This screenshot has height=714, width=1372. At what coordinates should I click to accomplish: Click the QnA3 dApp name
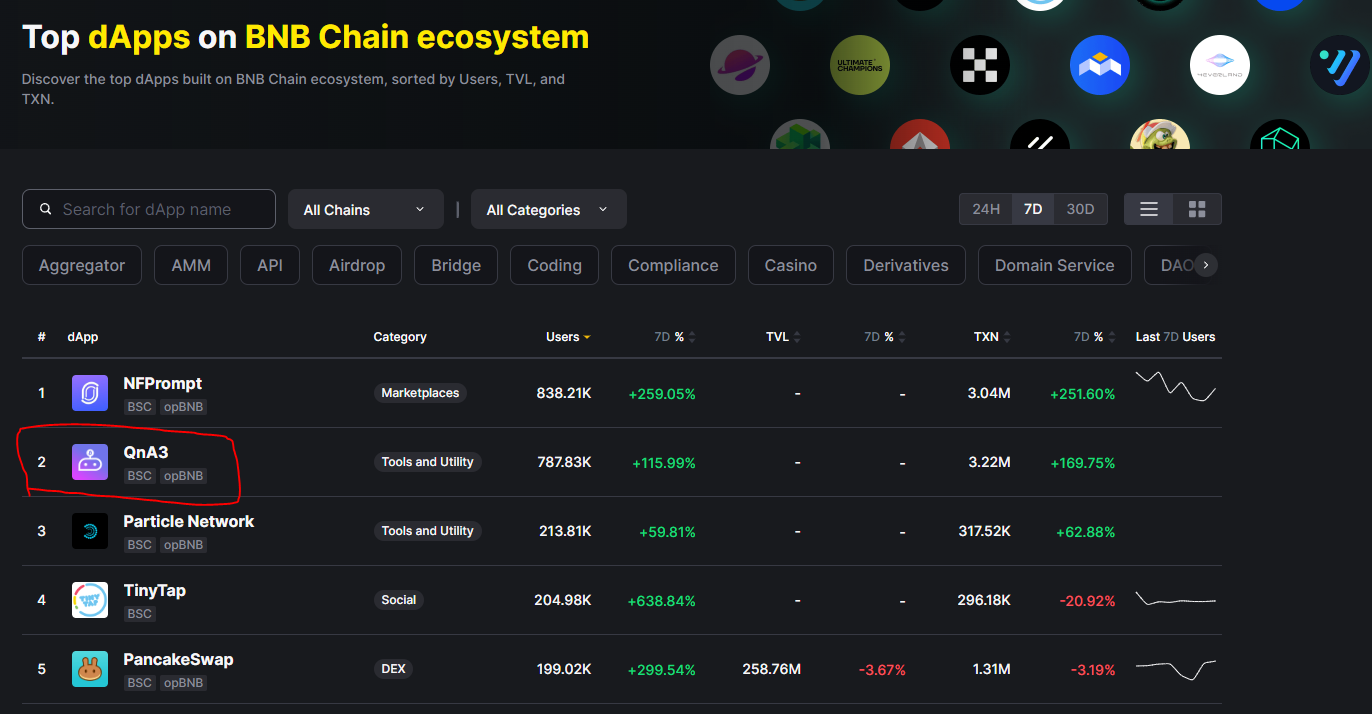click(x=146, y=452)
